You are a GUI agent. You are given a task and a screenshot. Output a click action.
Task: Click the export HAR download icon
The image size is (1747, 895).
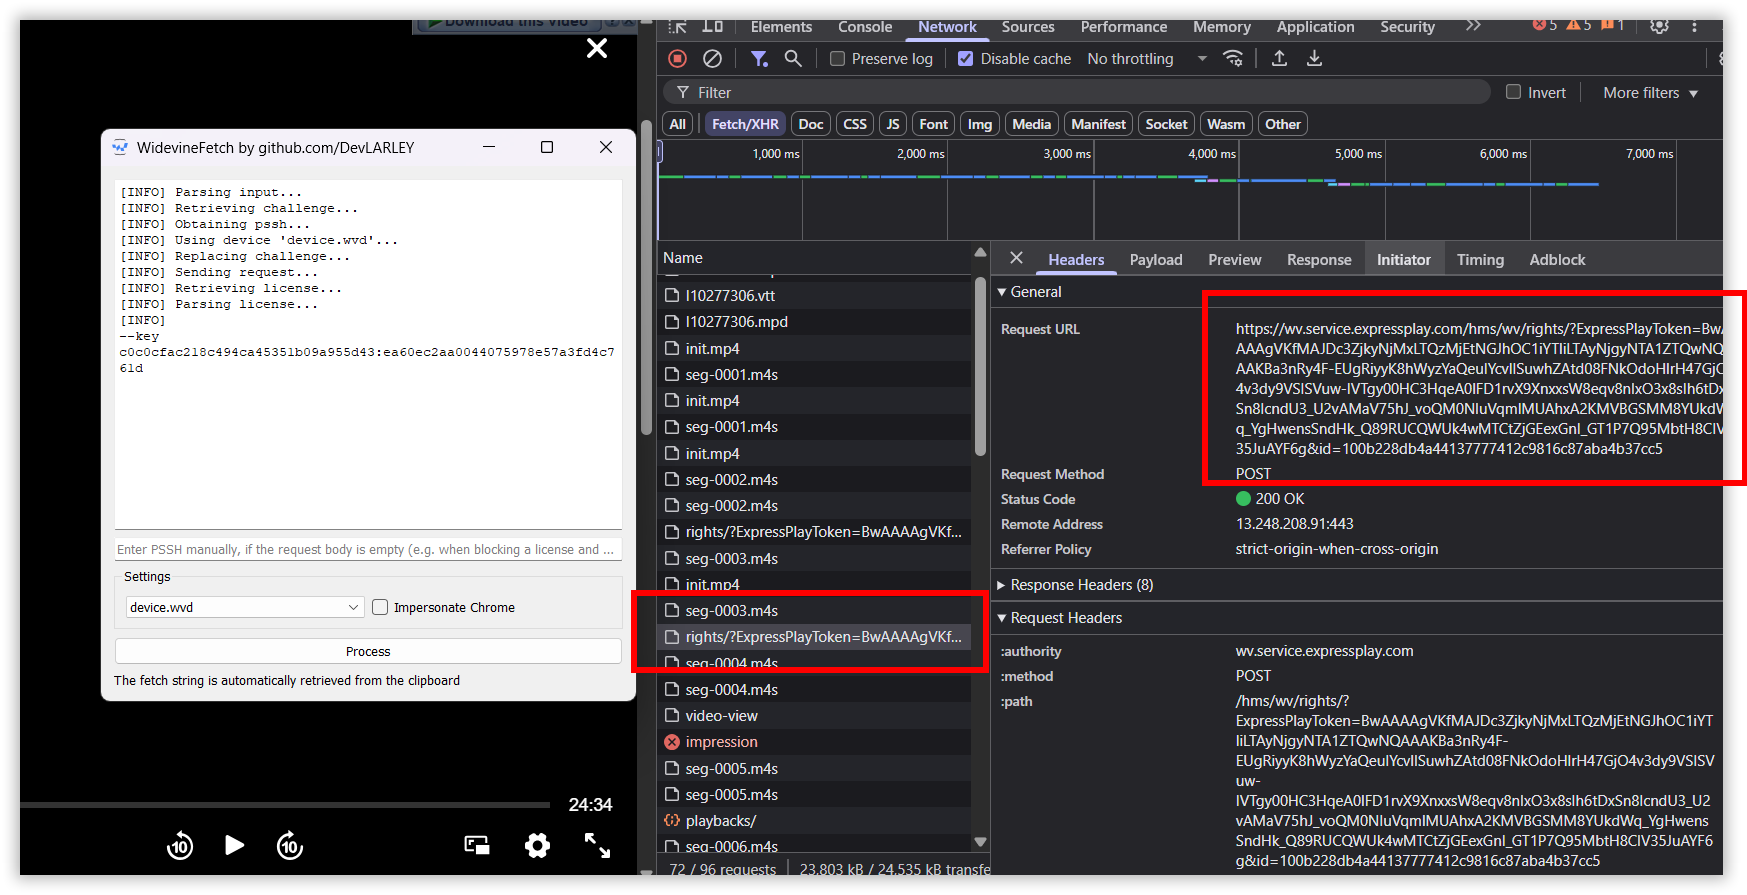click(x=1314, y=59)
